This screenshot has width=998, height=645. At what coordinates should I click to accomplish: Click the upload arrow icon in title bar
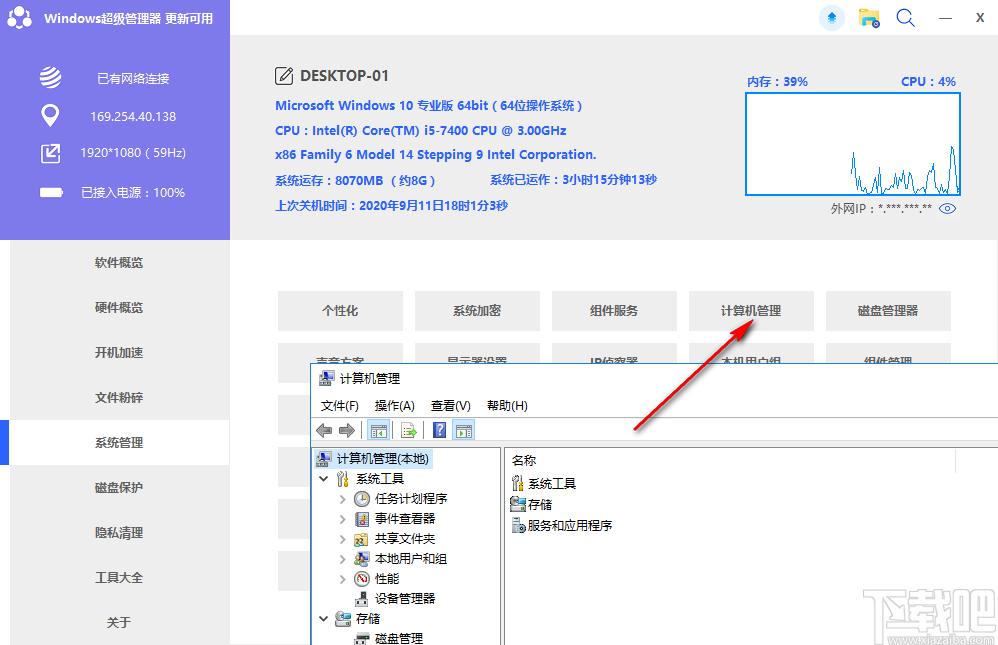pos(831,18)
